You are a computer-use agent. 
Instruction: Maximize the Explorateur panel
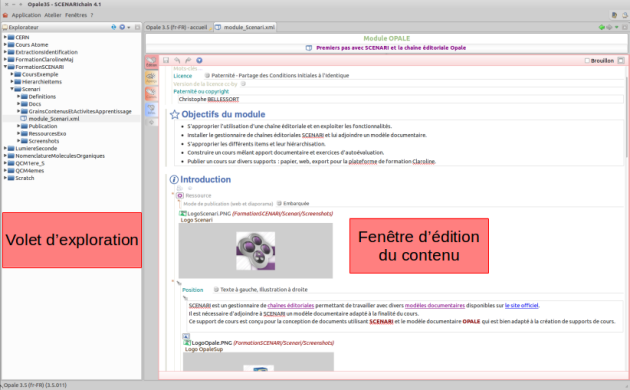pos(137,27)
